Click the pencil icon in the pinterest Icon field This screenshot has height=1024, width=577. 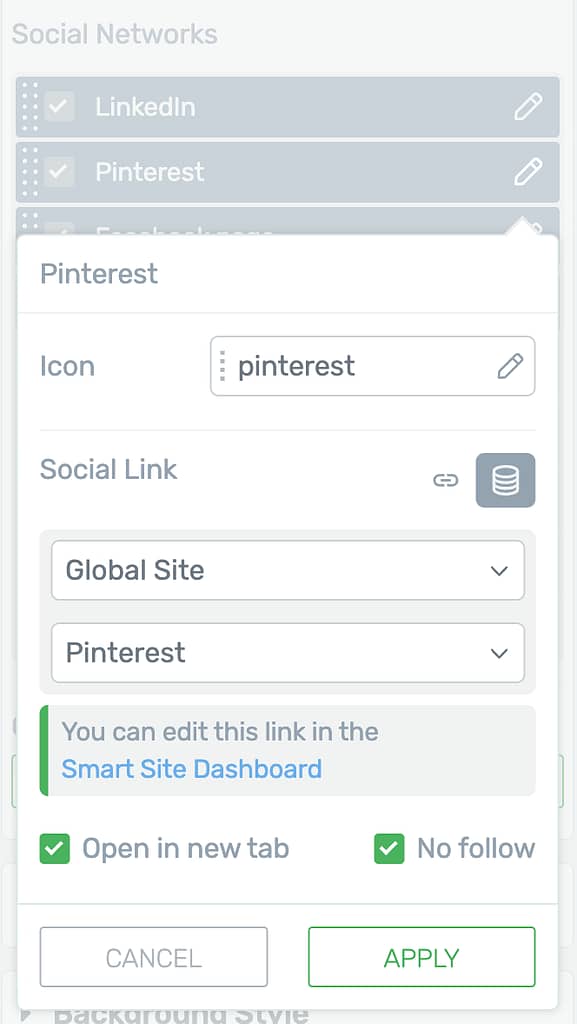click(510, 366)
